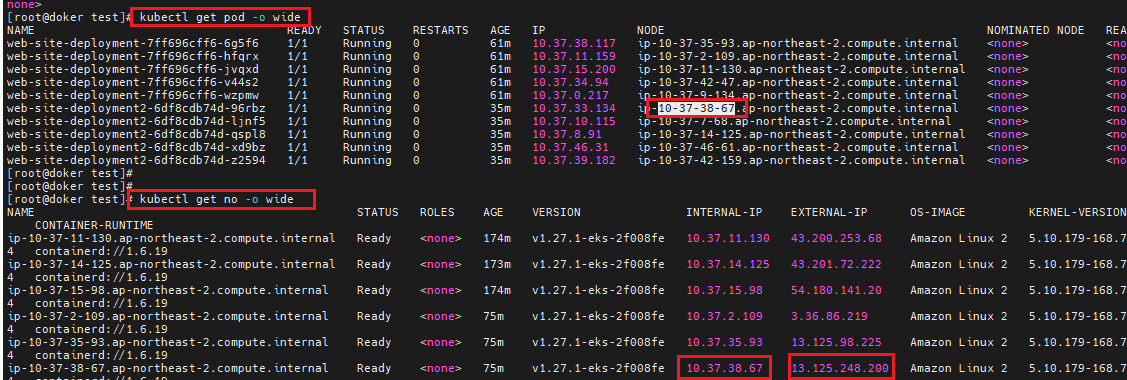Viewport: 1127px width, 380px height.
Task: Click external IP 43.201.72.222
Action: pyautogui.click(x=837, y=264)
